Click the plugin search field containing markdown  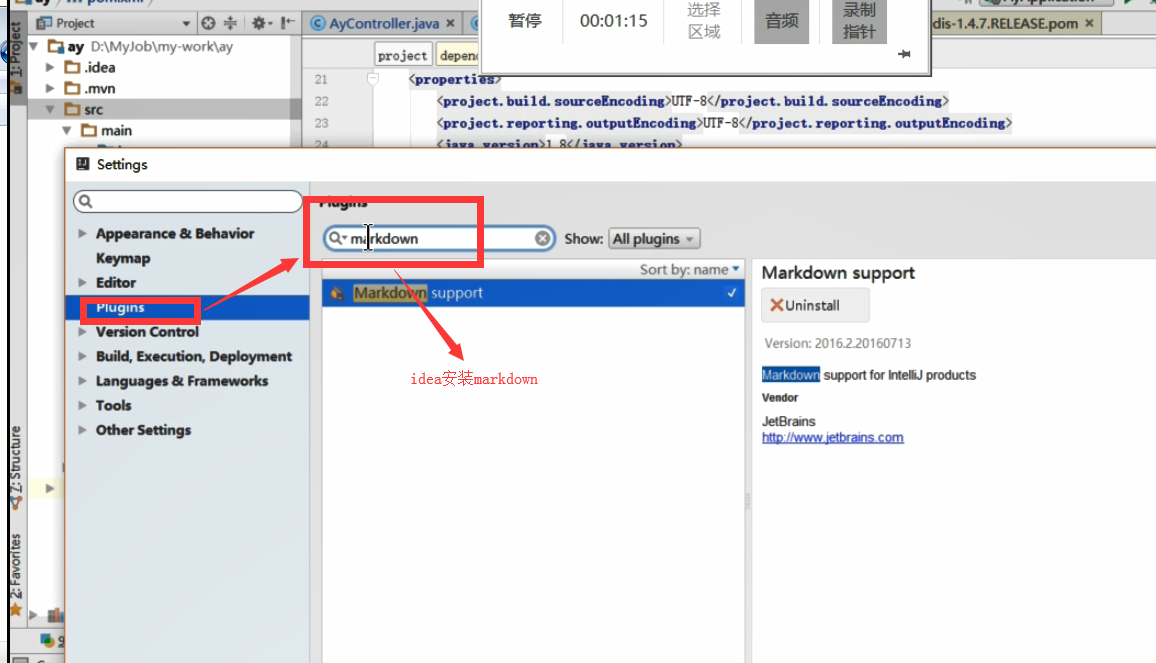(x=439, y=238)
